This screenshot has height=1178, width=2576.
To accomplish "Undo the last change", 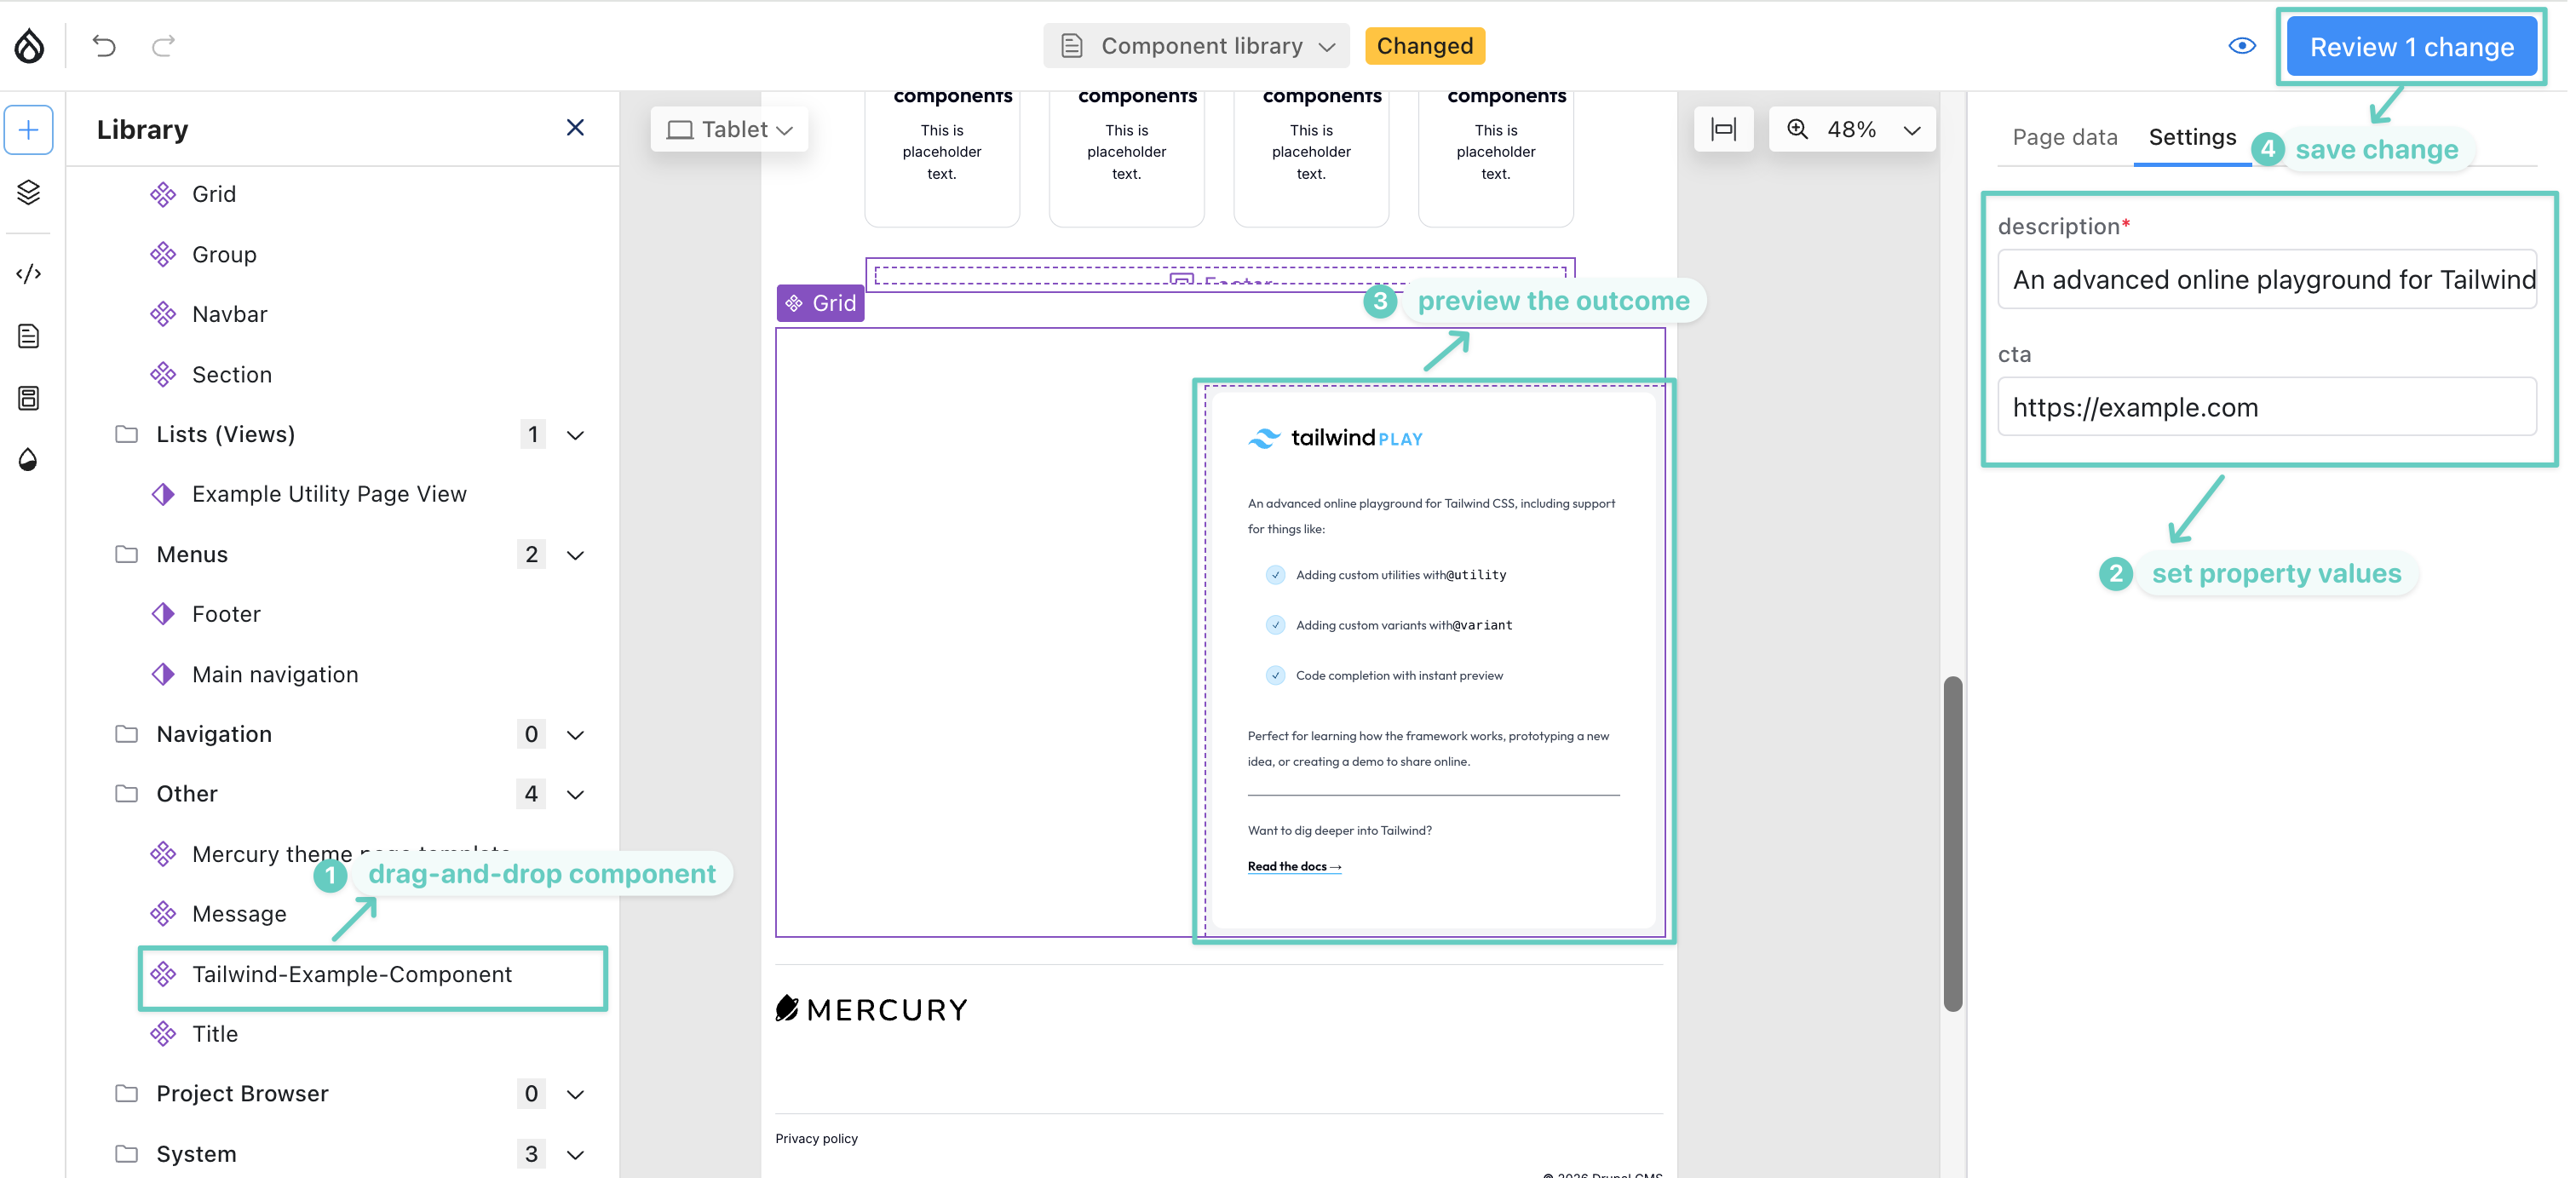I will pyautogui.click(x=104, y=46).
